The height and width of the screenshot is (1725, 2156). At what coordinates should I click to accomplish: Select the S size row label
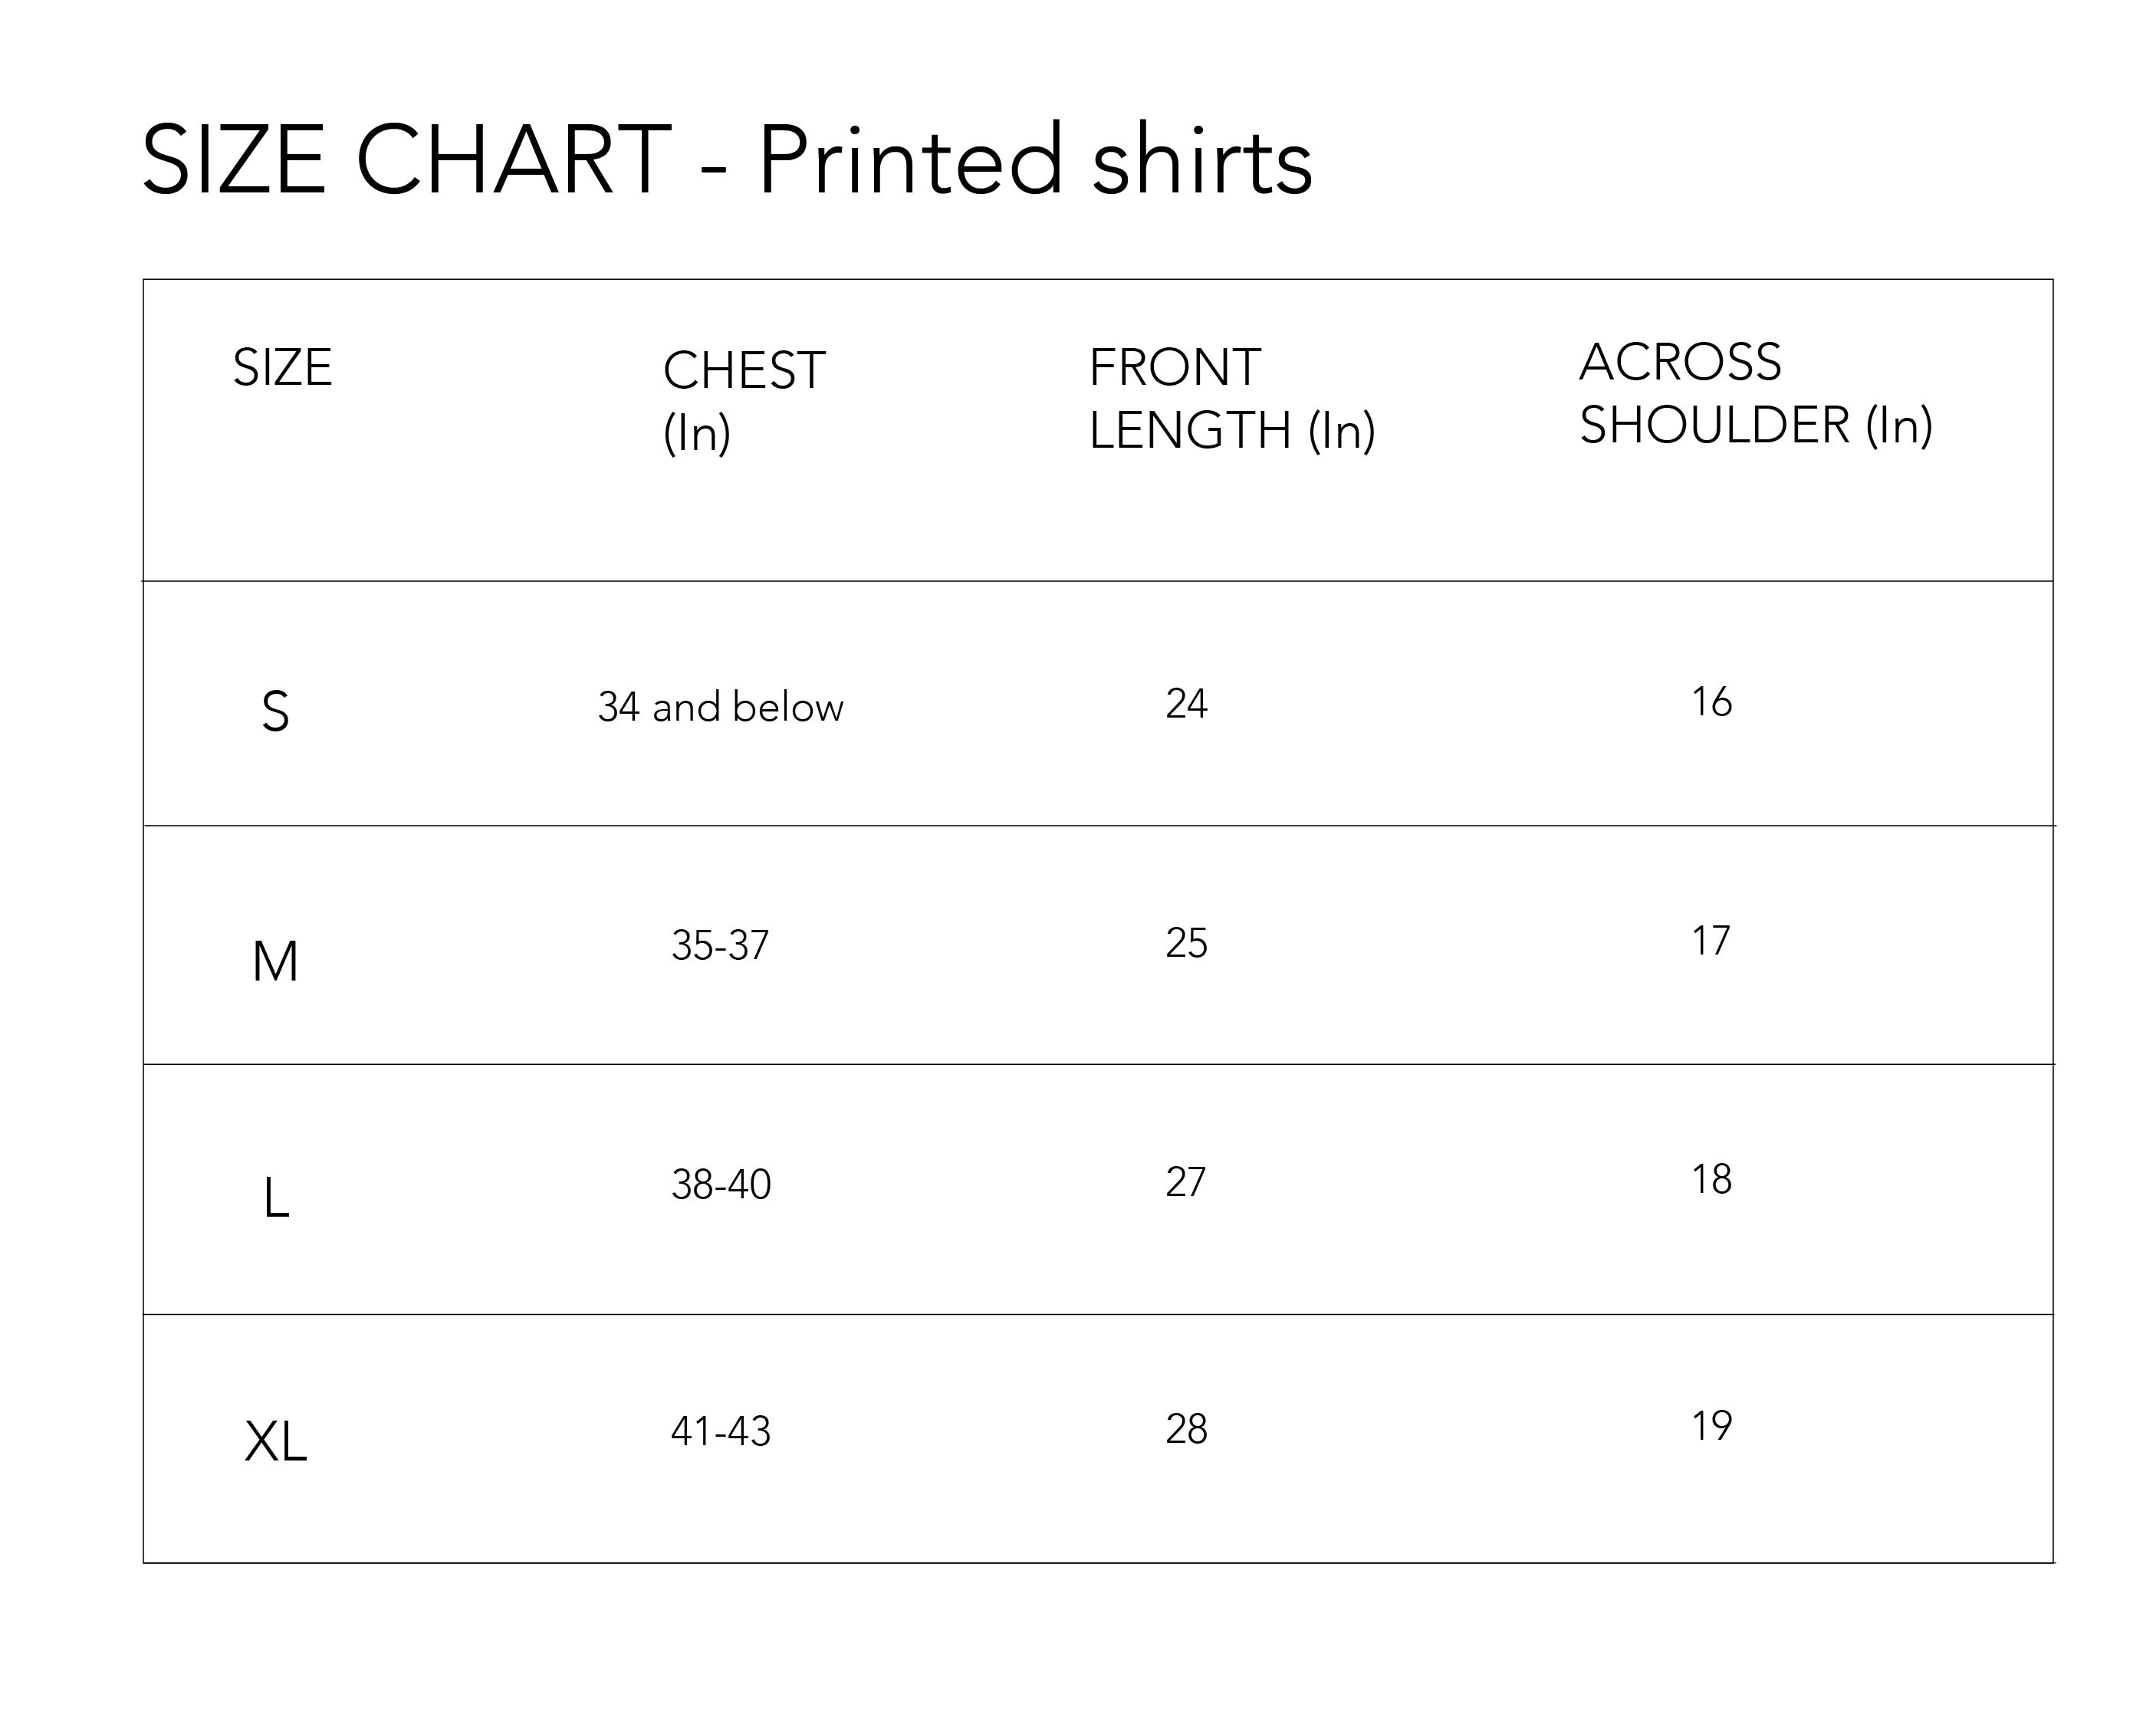(x=275, y=712)
